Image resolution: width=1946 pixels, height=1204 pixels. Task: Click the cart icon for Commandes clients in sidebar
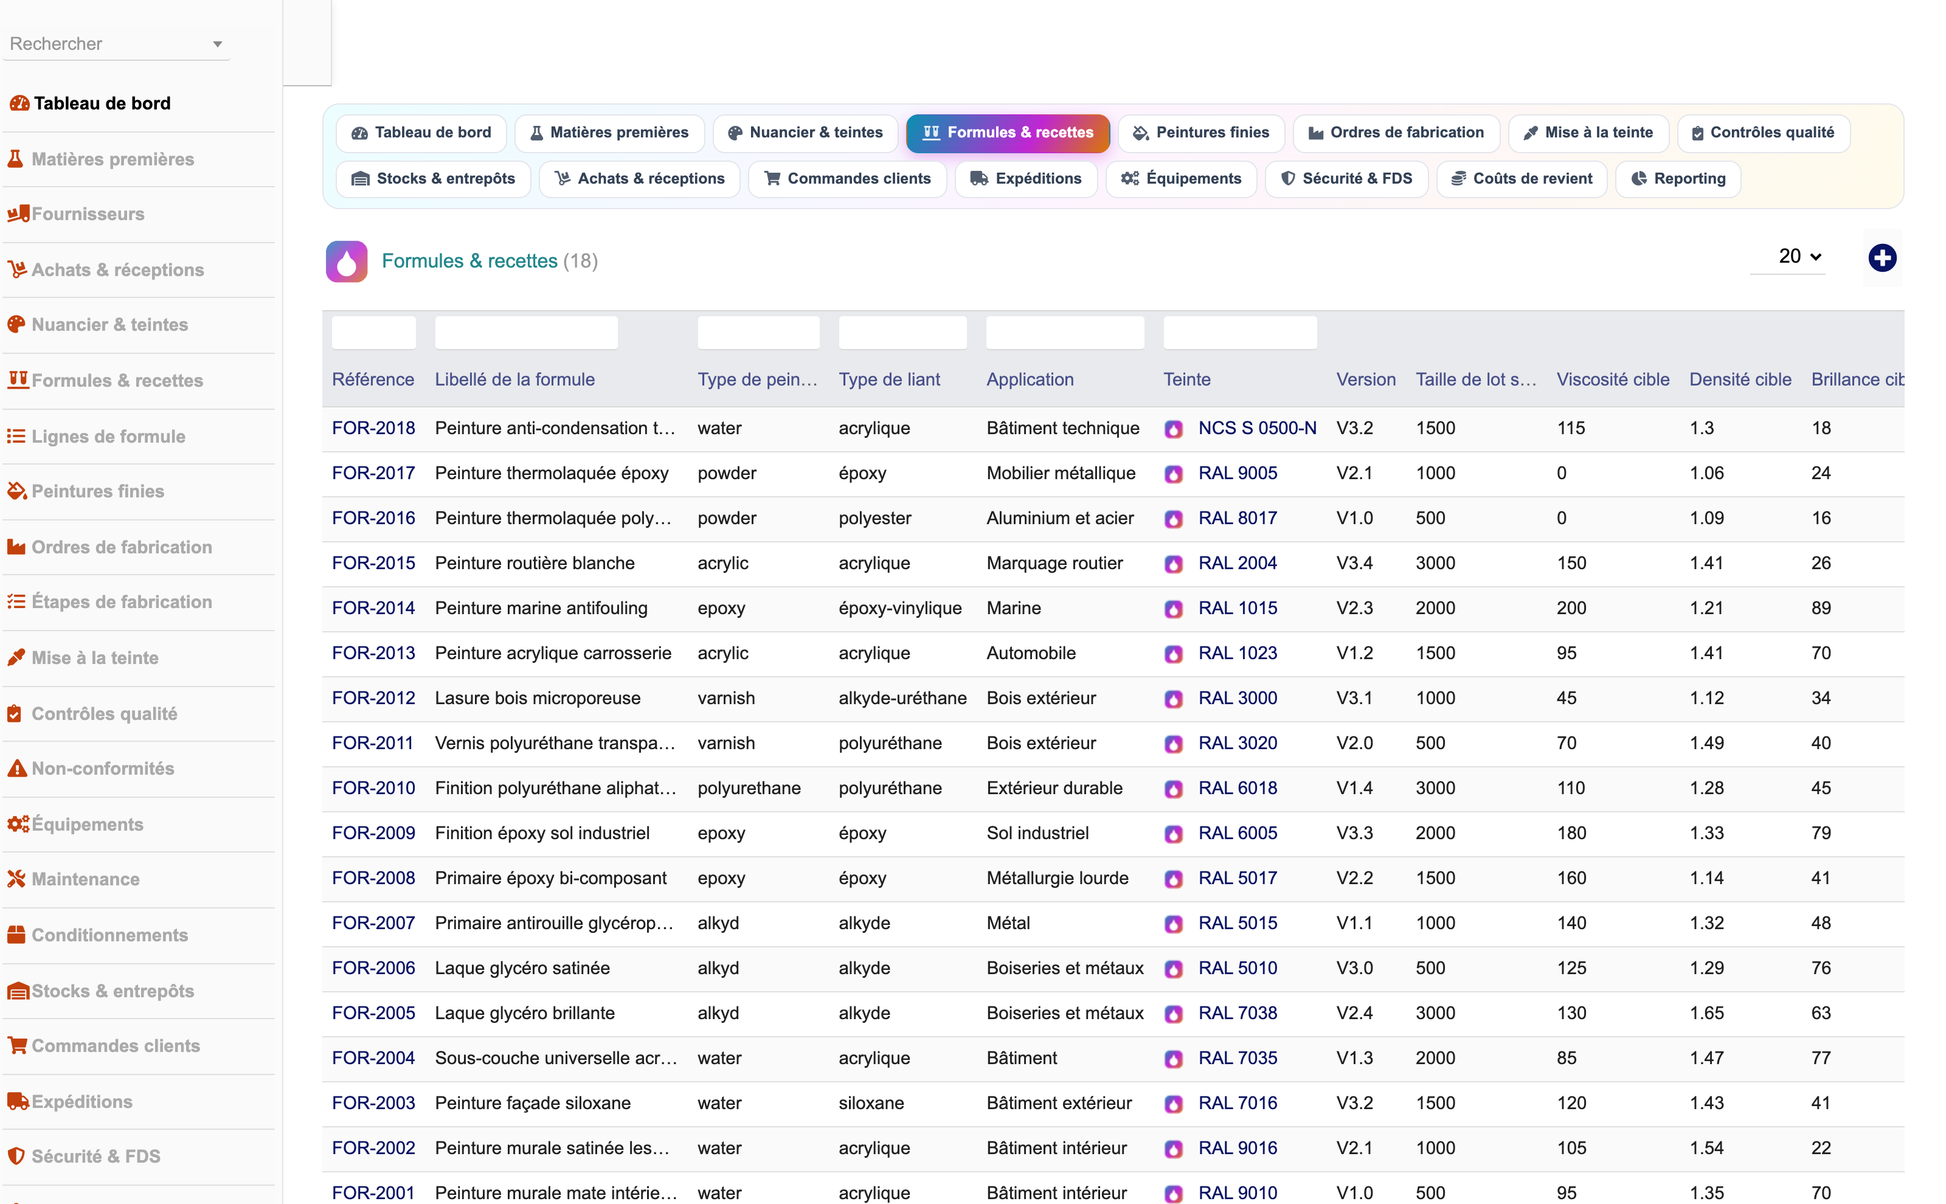[x=17, y=1045]
